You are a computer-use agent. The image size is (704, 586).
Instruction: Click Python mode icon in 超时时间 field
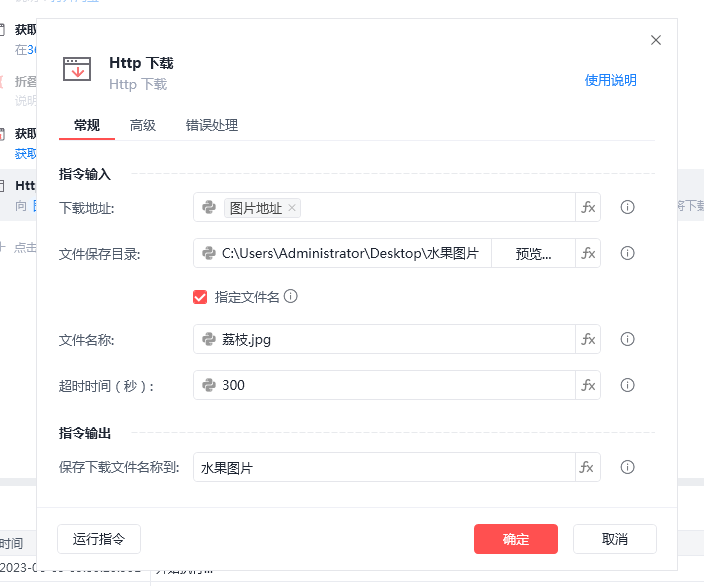coord(209,385)
